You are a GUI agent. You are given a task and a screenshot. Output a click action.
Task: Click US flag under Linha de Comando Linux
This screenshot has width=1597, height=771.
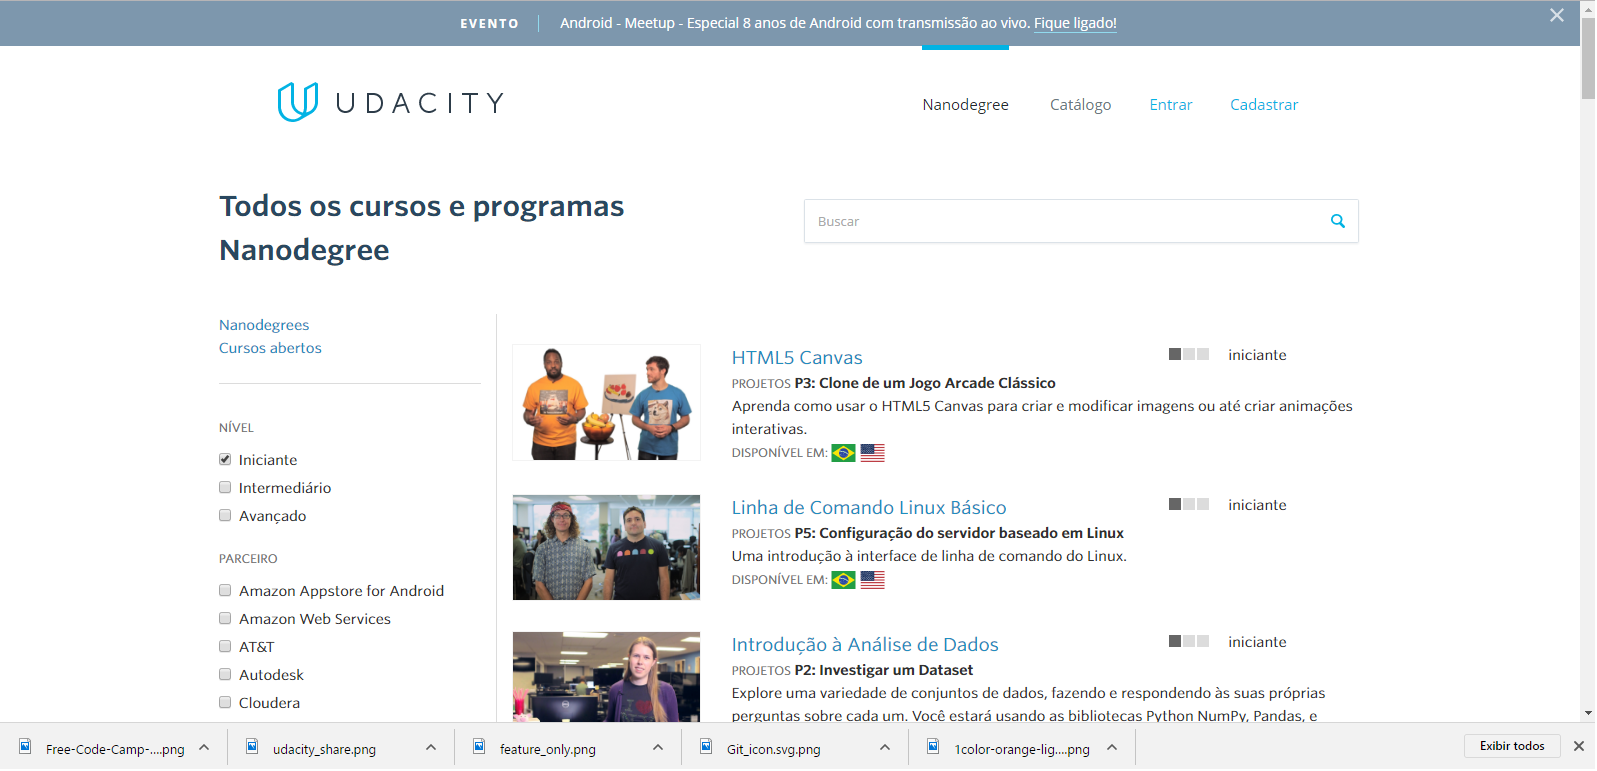(873, 580)
